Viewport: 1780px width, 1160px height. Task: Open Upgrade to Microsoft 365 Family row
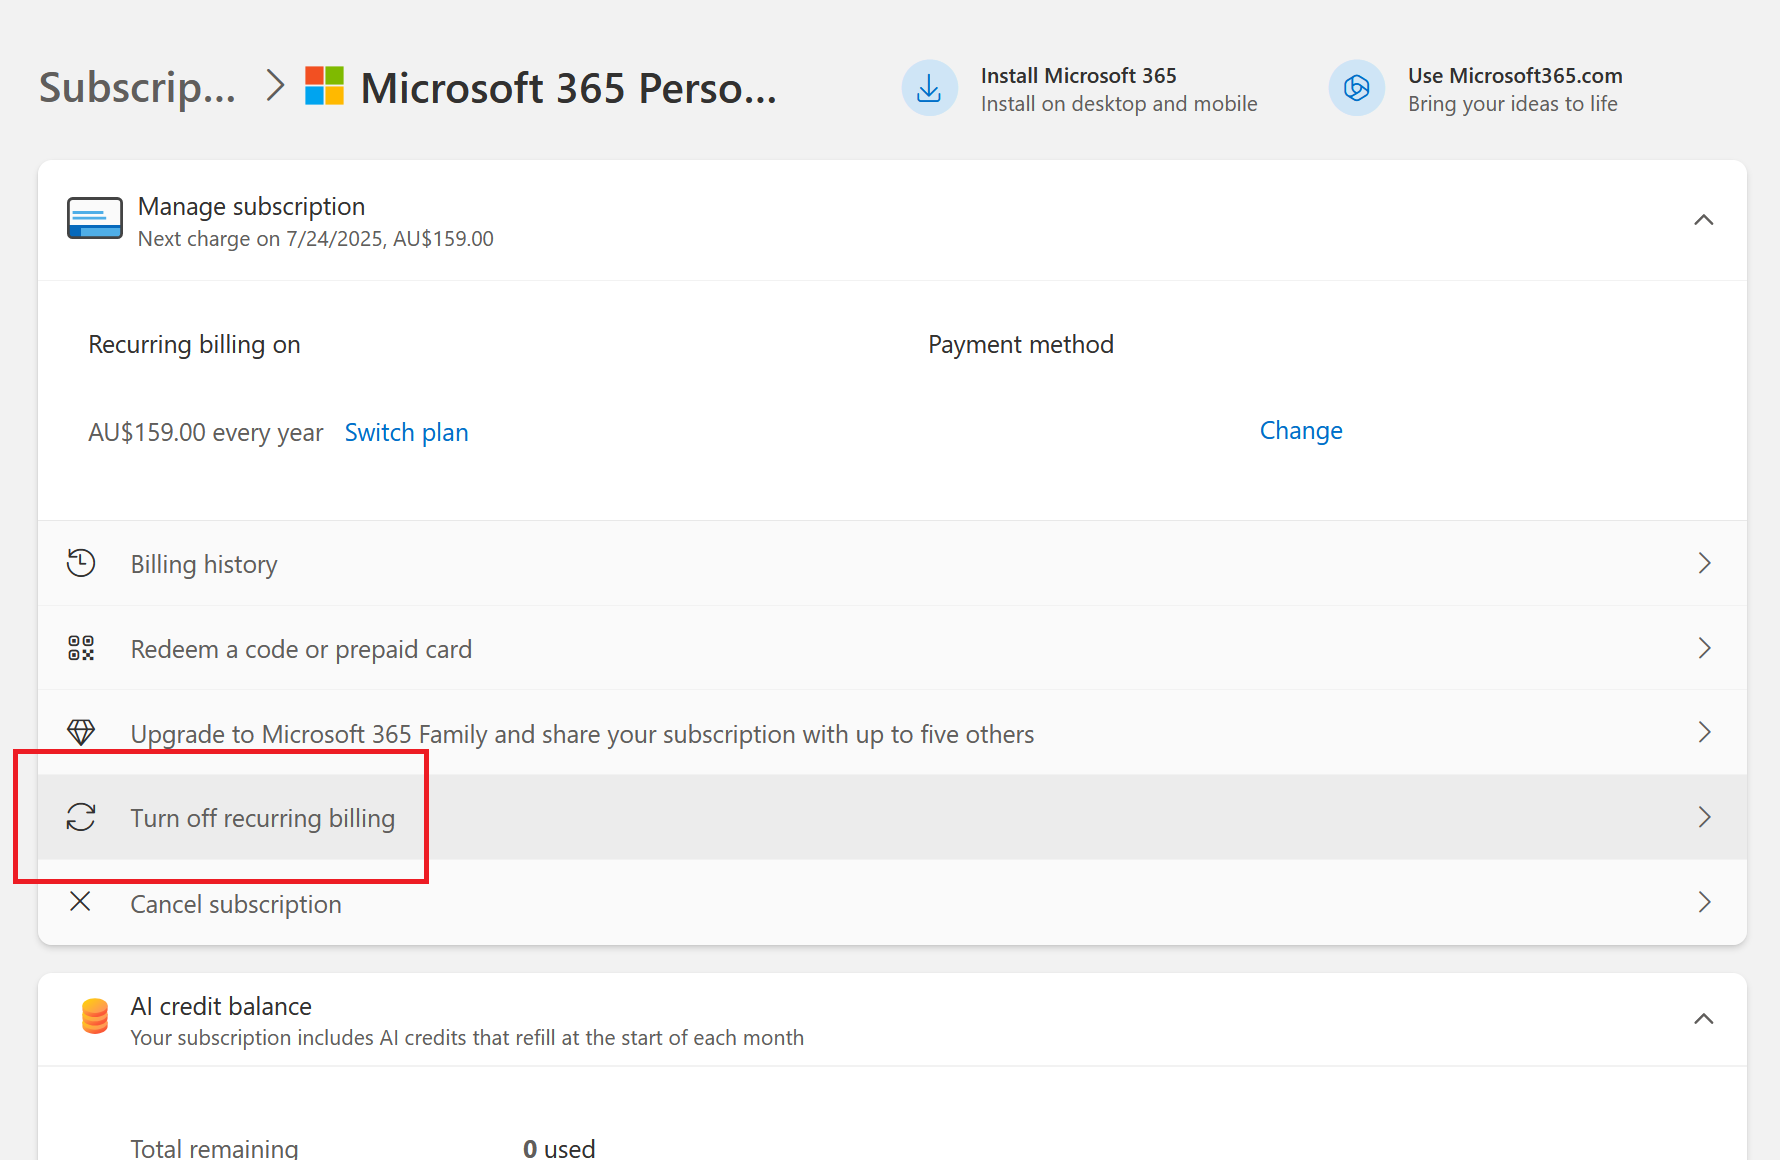click(x=582, y=734)
